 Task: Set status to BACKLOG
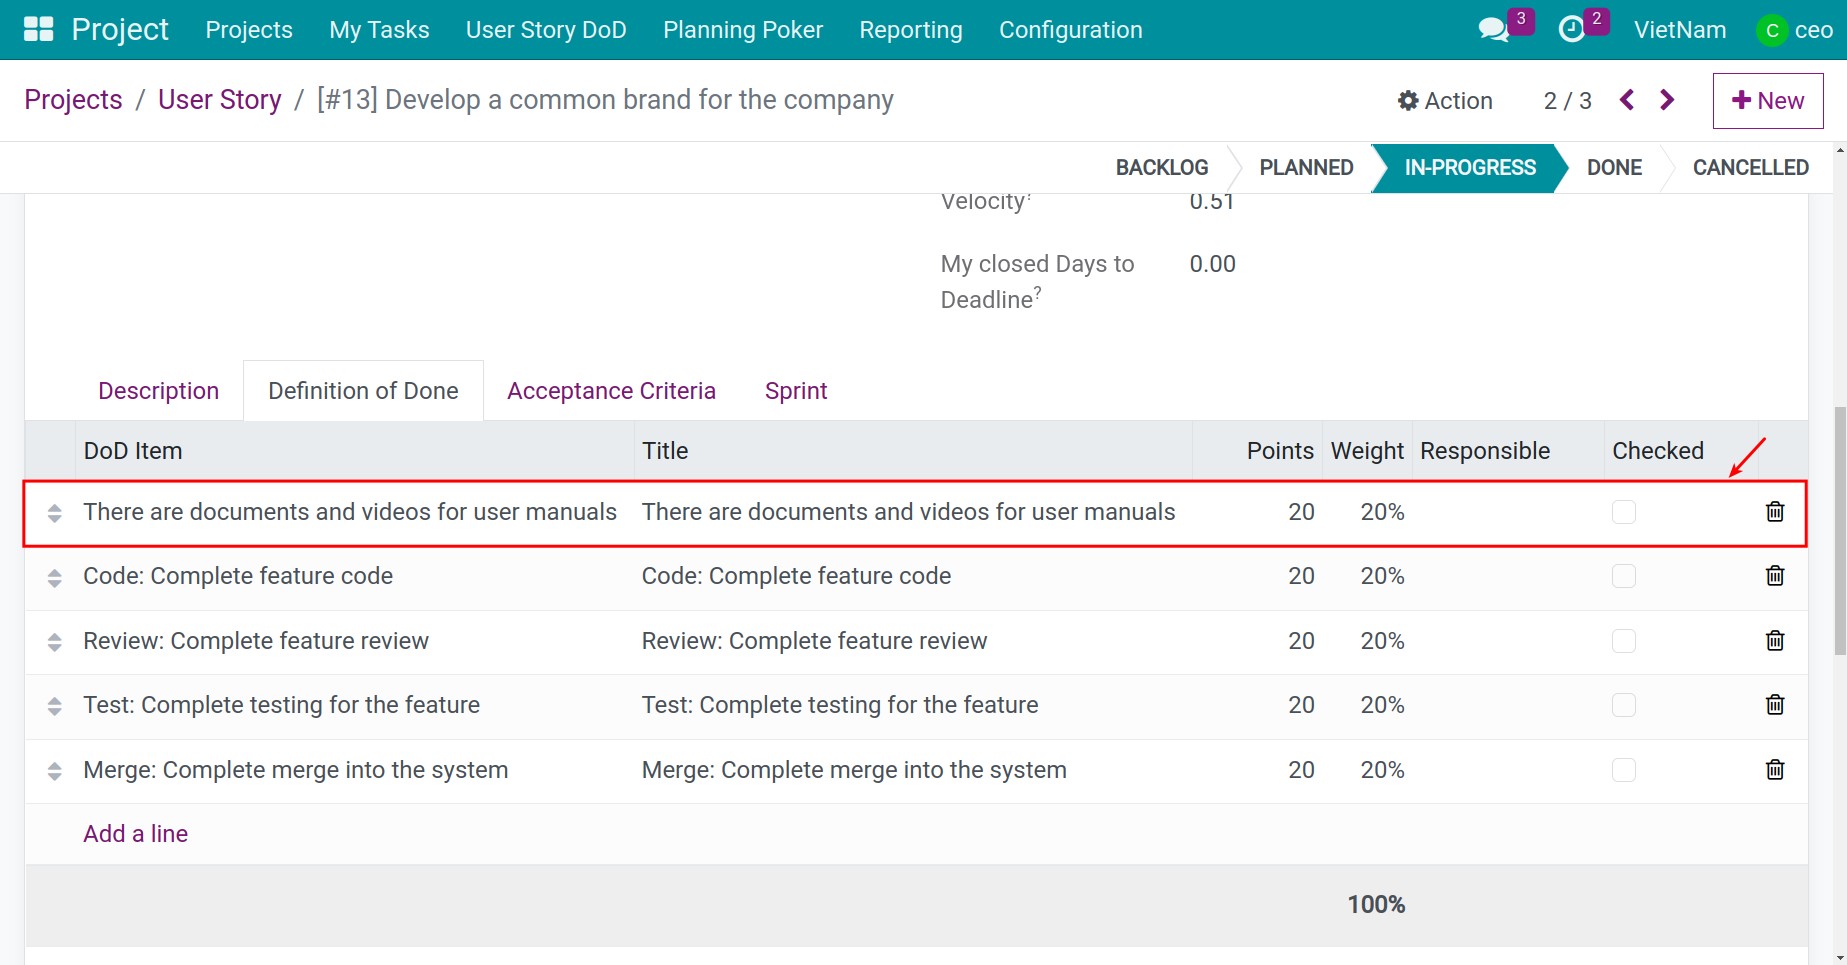pos(1162,168)
